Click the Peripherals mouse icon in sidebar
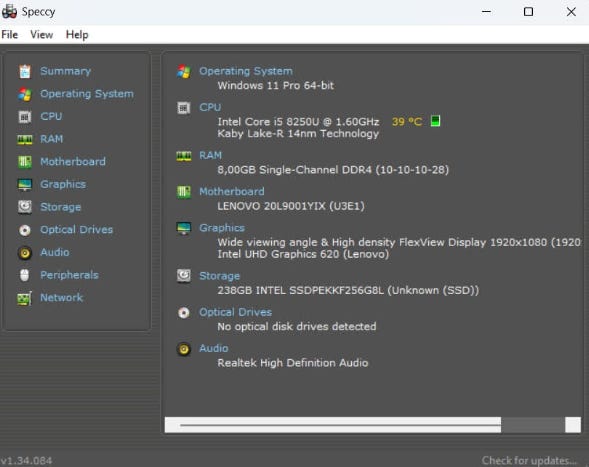589x467 pixels. [25, 275]
